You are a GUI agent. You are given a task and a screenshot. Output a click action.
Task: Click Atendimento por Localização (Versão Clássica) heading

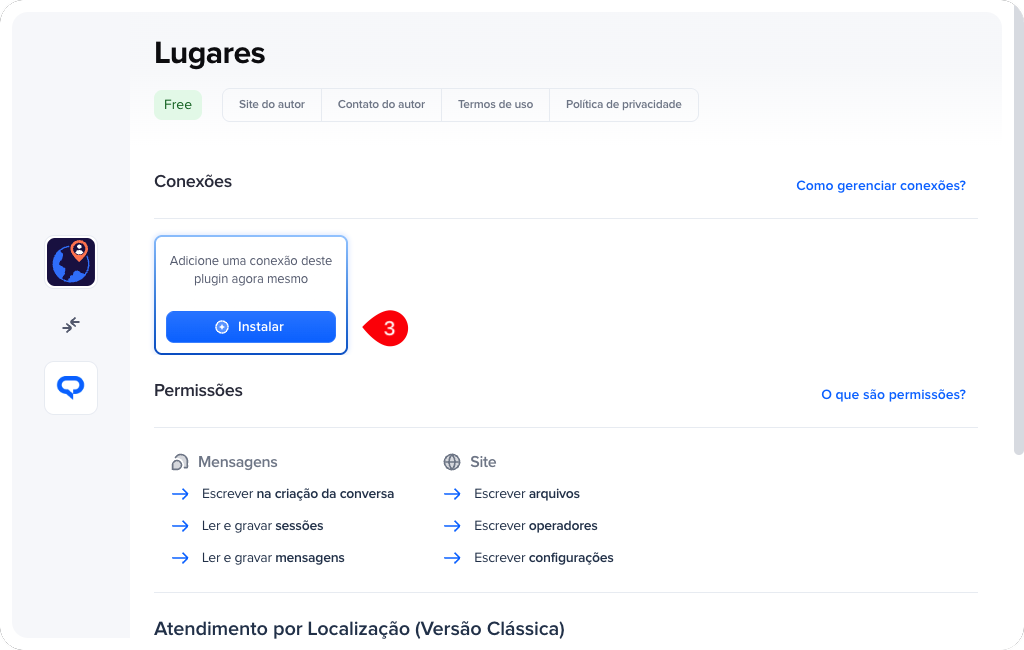(359, 628)
